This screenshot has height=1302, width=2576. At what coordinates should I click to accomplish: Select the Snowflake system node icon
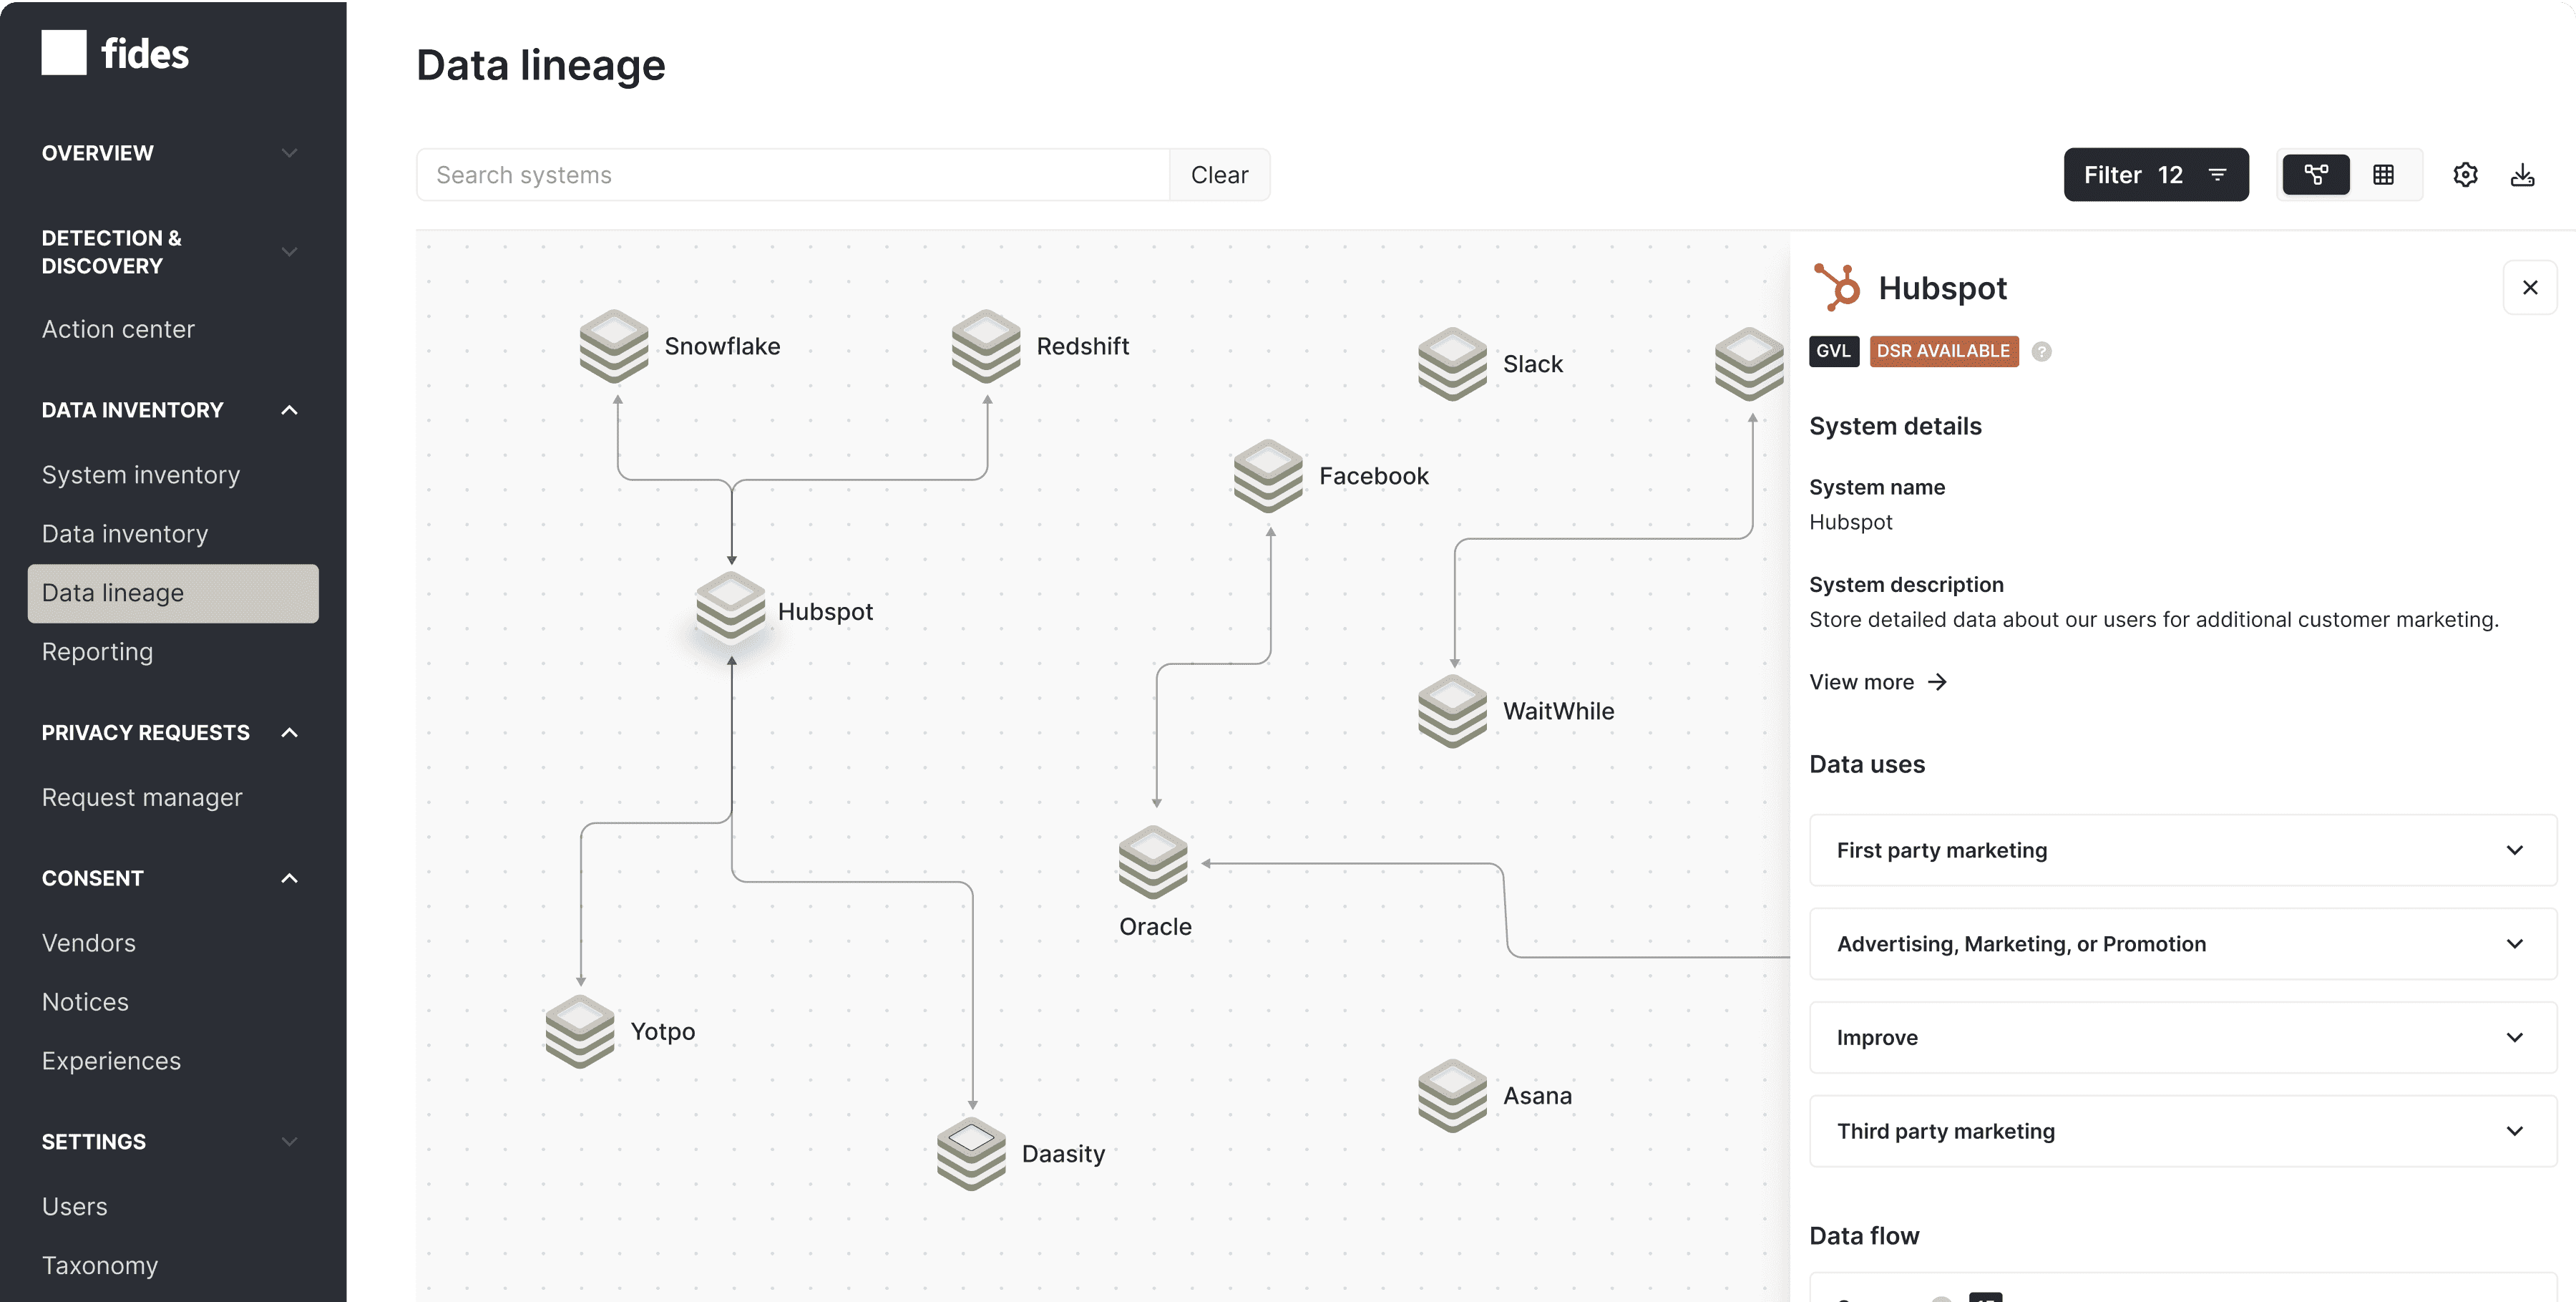(614, 346)
